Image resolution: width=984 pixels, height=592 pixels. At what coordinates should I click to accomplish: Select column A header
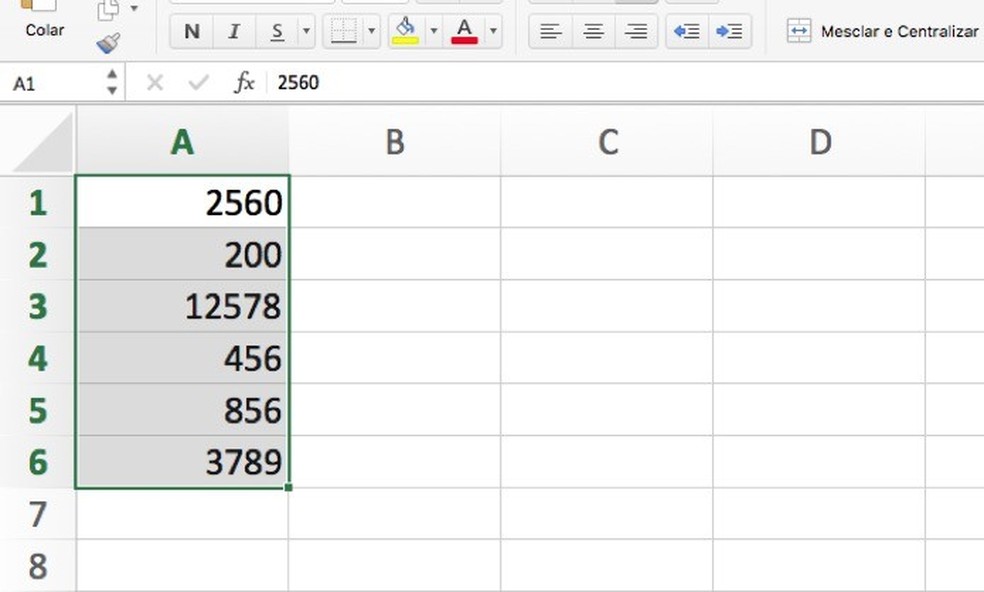pyautogui.click(x=182, y=141)
